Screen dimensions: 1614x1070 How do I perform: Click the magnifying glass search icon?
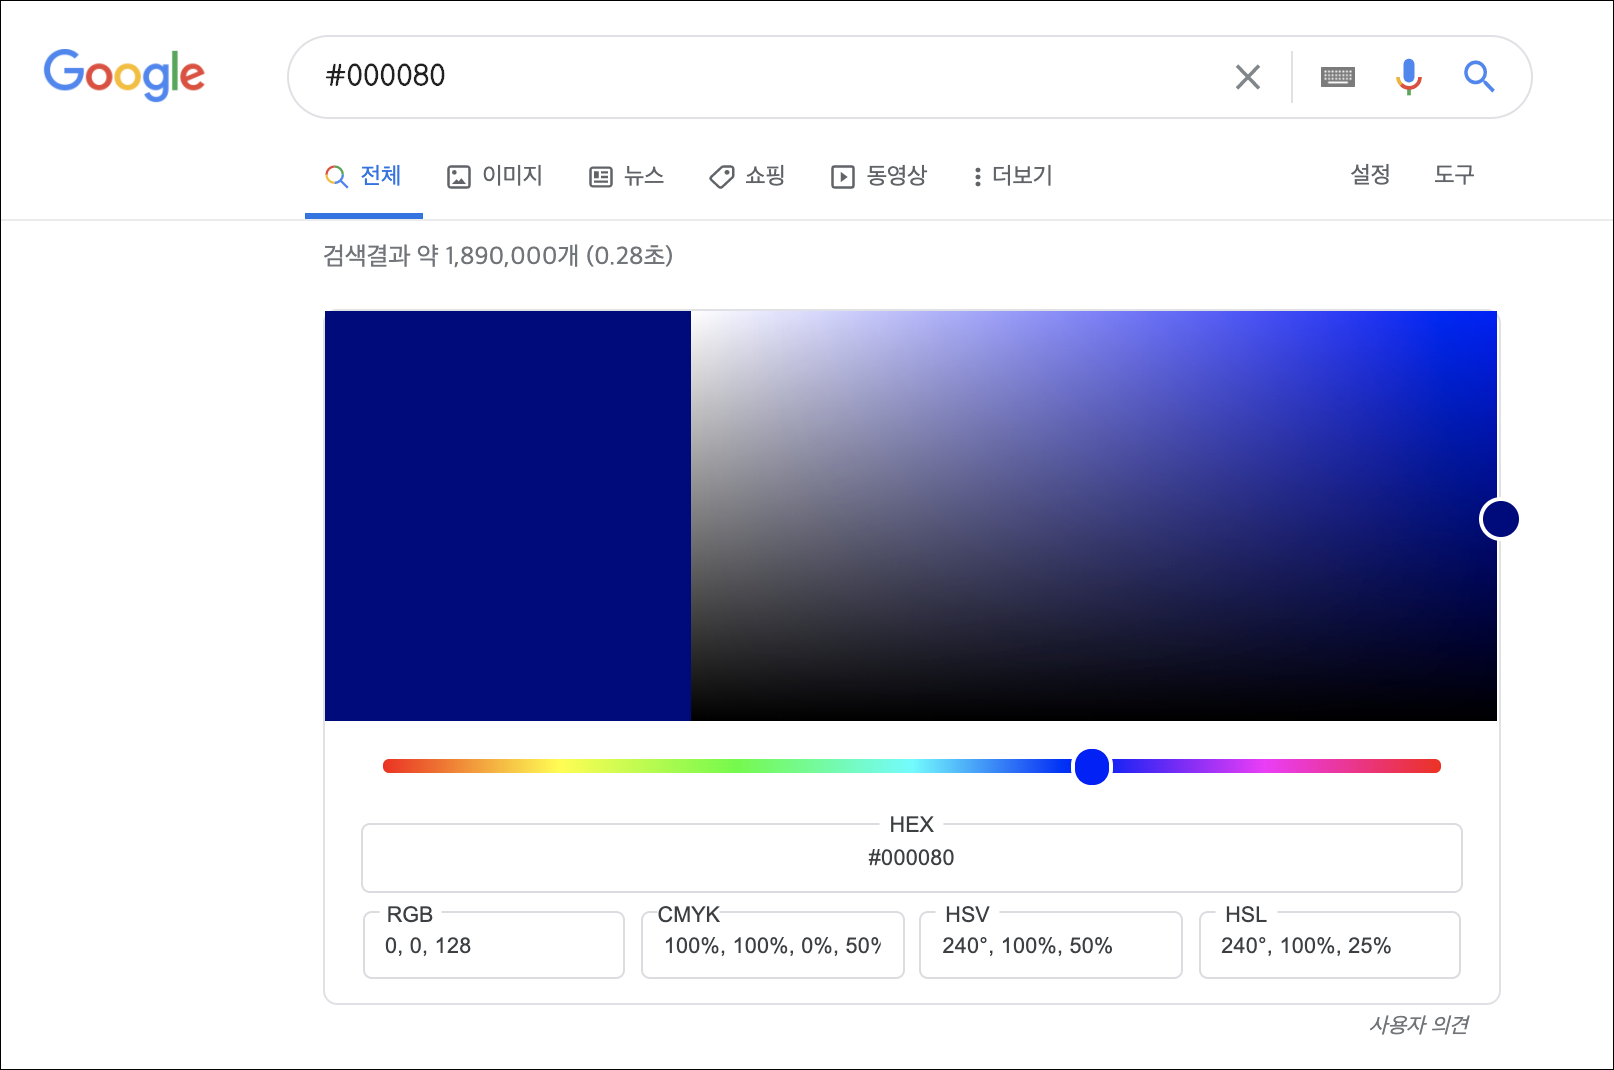[x=1479, y=76]
